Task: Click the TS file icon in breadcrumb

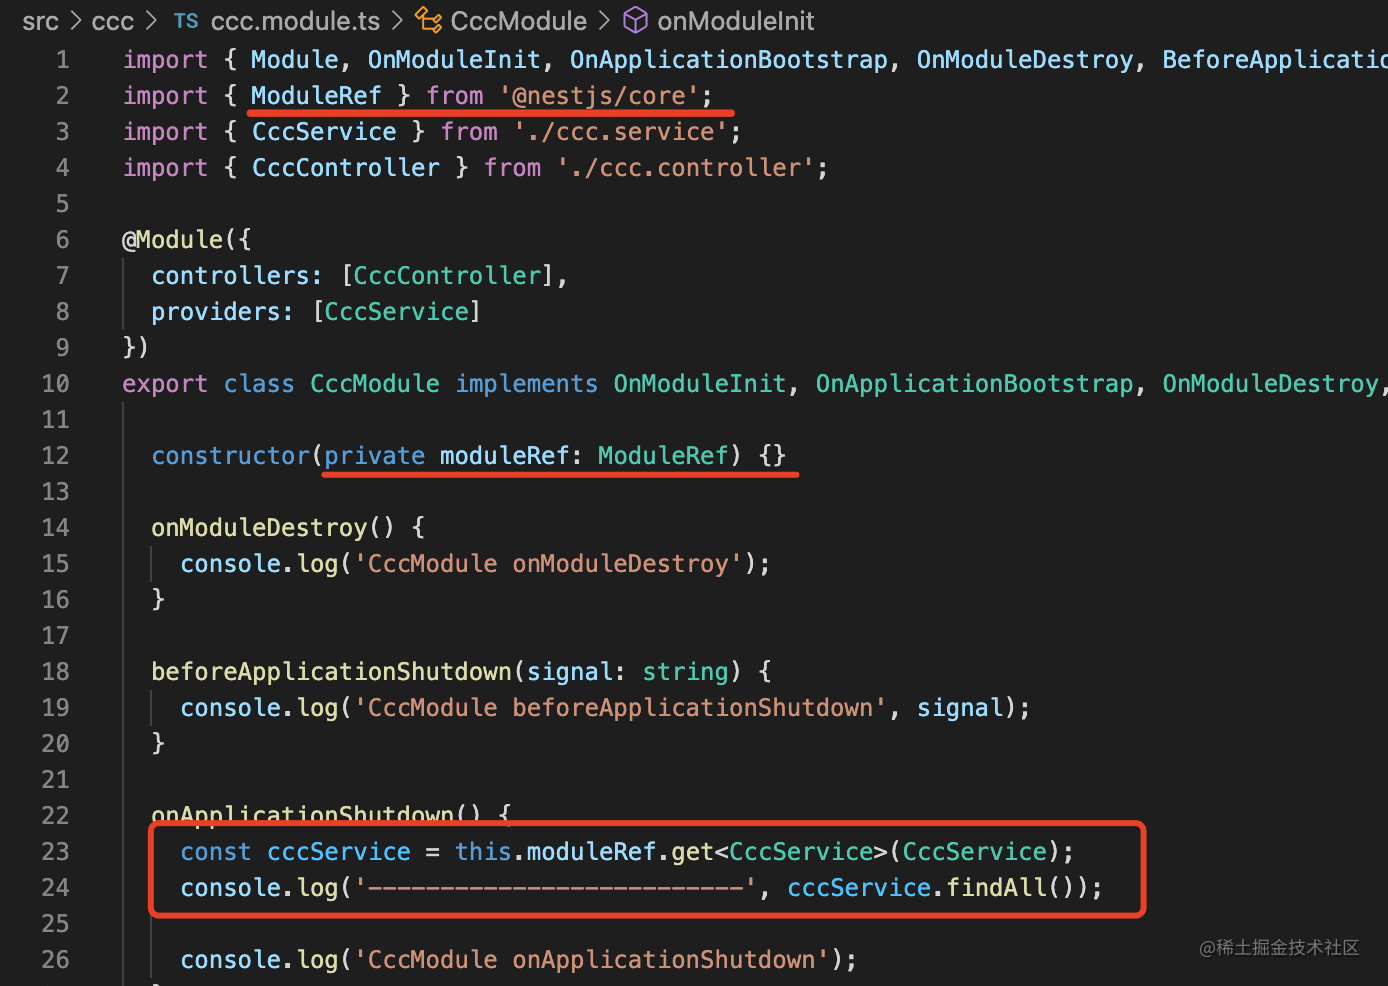Action: point(186,21)
